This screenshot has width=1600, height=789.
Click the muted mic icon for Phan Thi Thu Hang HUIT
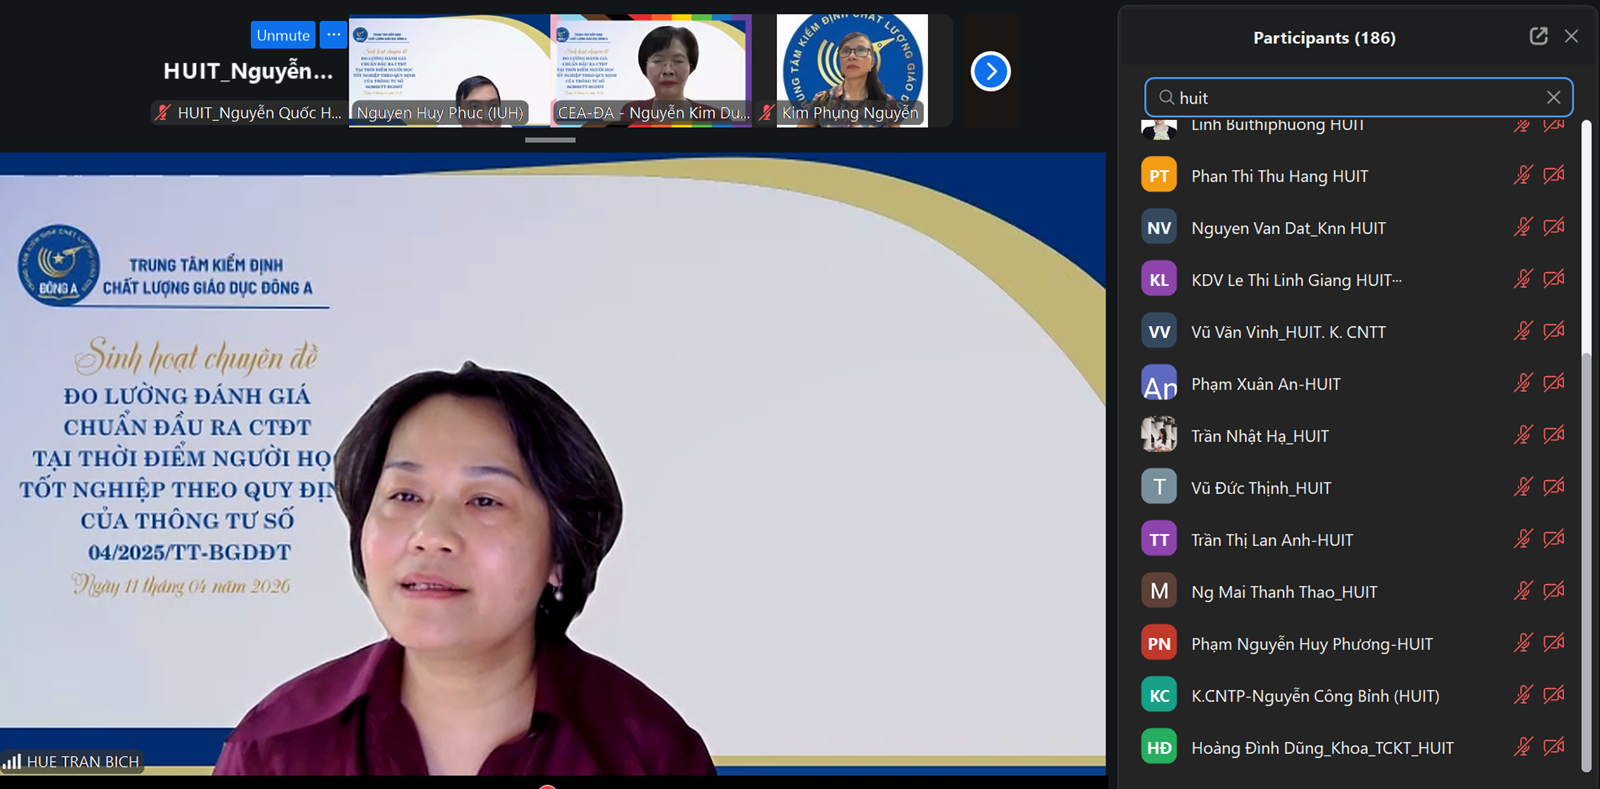point(1522,175)
